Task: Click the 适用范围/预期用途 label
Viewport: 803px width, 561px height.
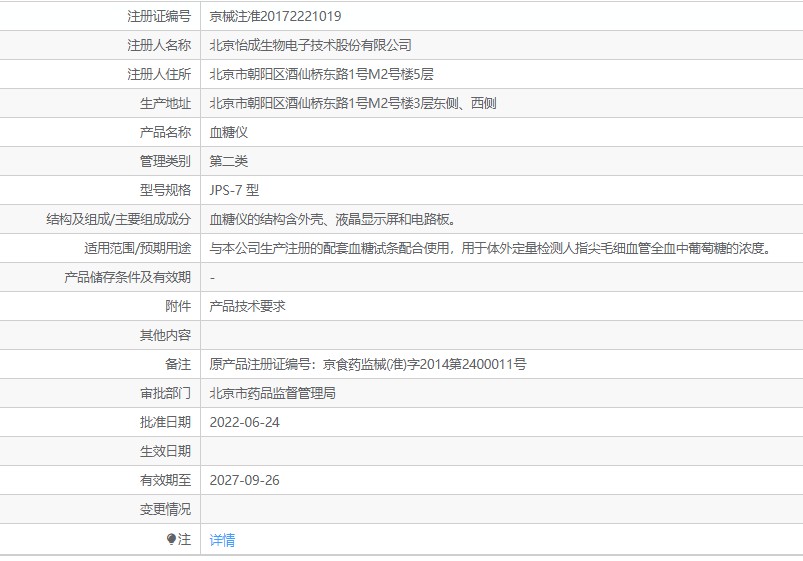Action: pos(137,248)
